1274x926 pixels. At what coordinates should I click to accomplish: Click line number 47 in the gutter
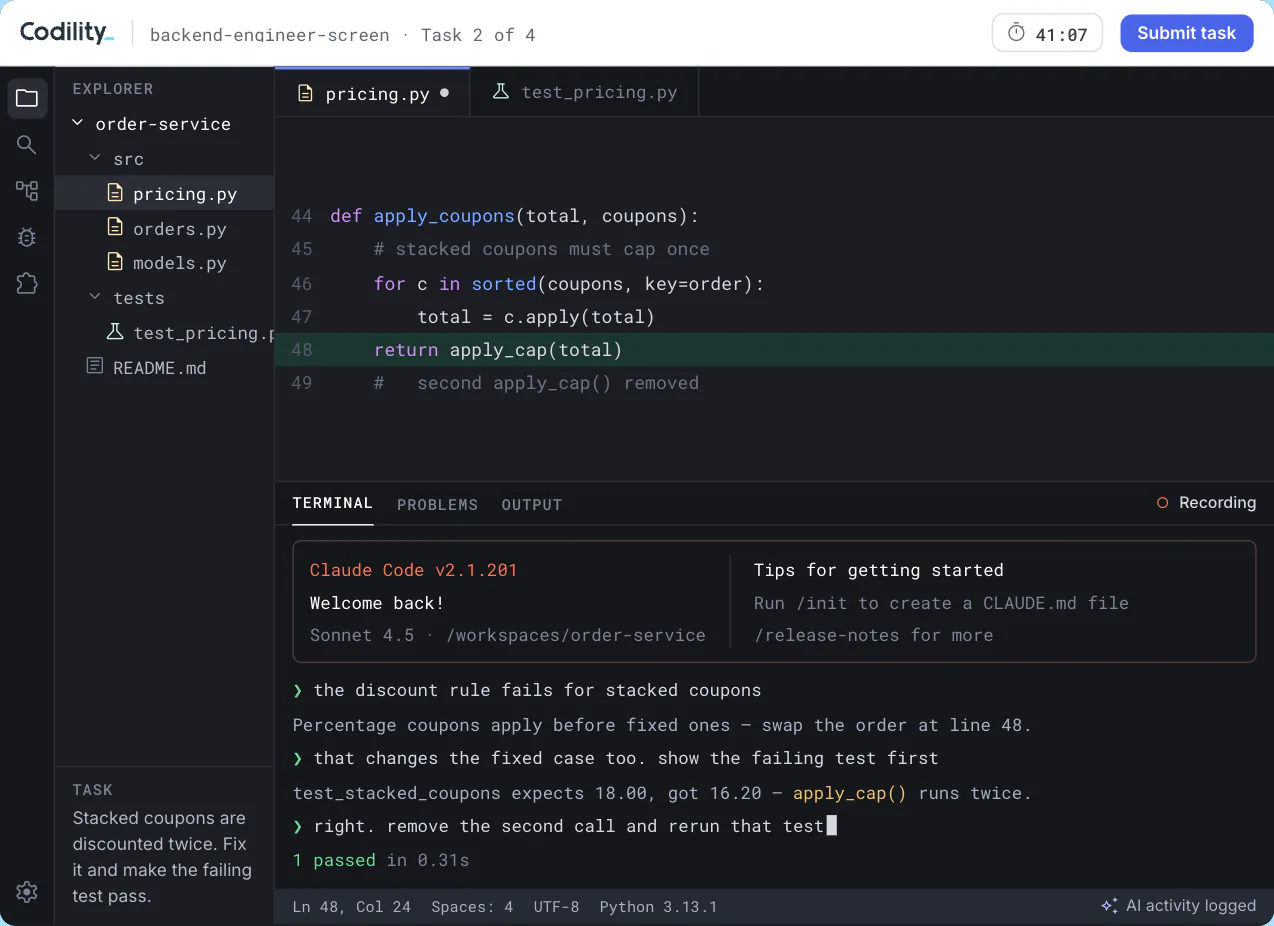point(301,317)
